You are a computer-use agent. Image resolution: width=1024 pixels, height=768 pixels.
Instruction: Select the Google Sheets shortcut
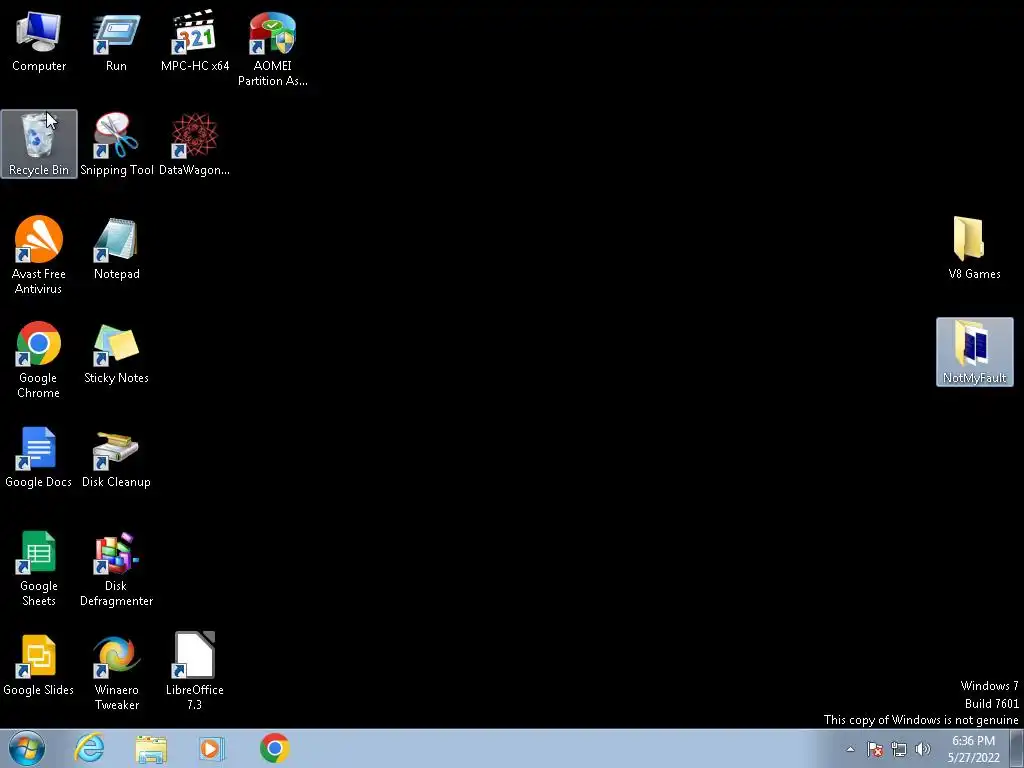tap(39, 568)
